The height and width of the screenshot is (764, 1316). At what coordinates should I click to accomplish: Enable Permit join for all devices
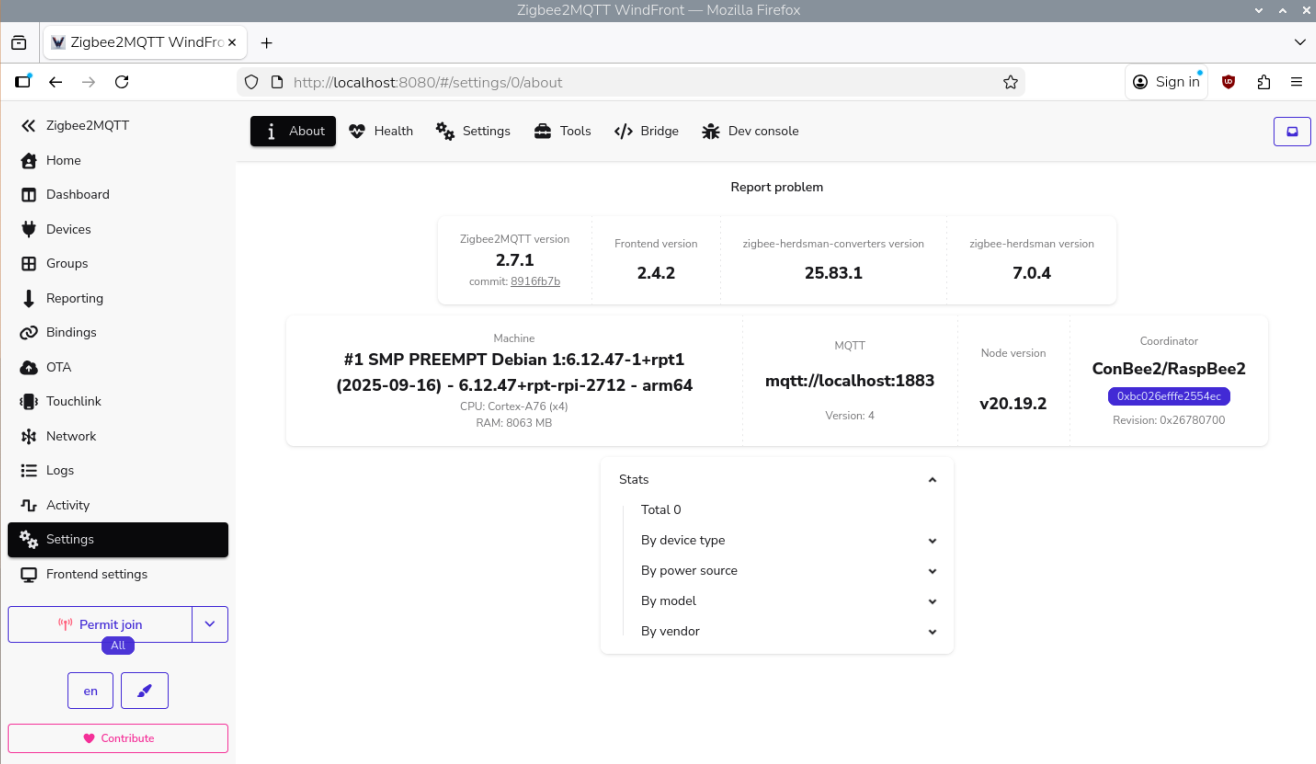pyautogui.click(x=100, y=624)
